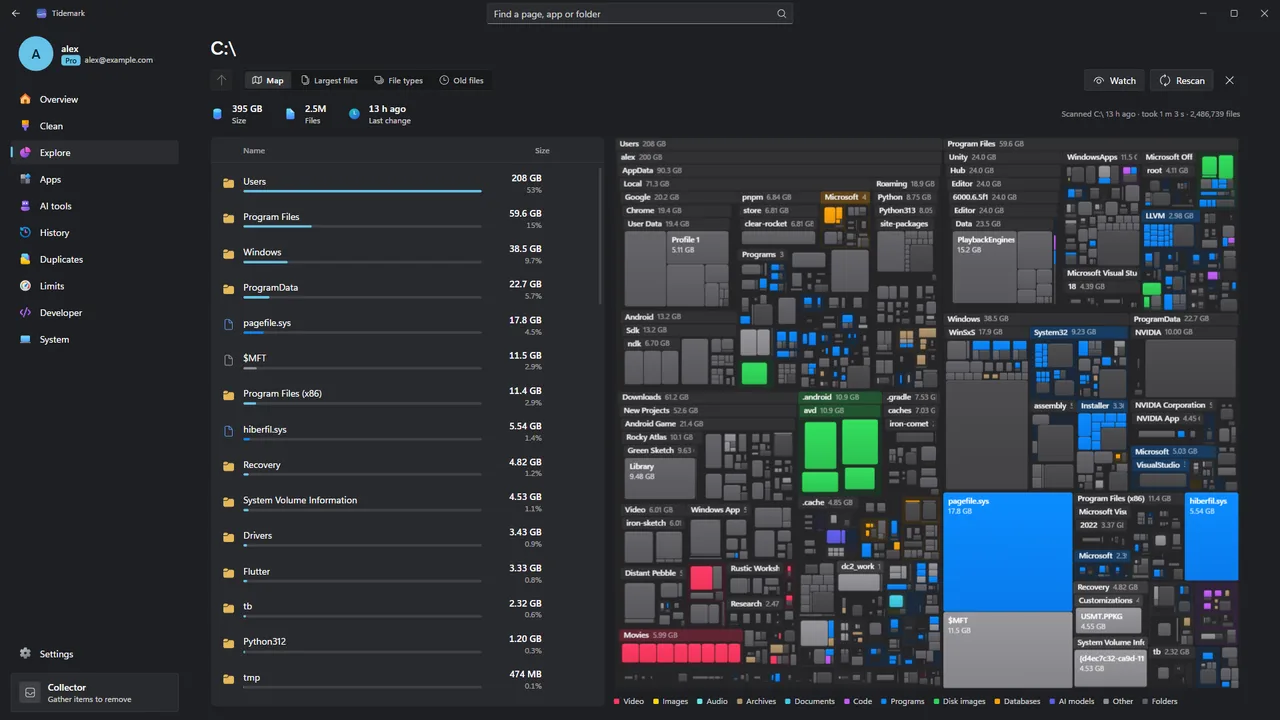Click the Collector tray icon
1280x720 pixels.
coord(30,692)
